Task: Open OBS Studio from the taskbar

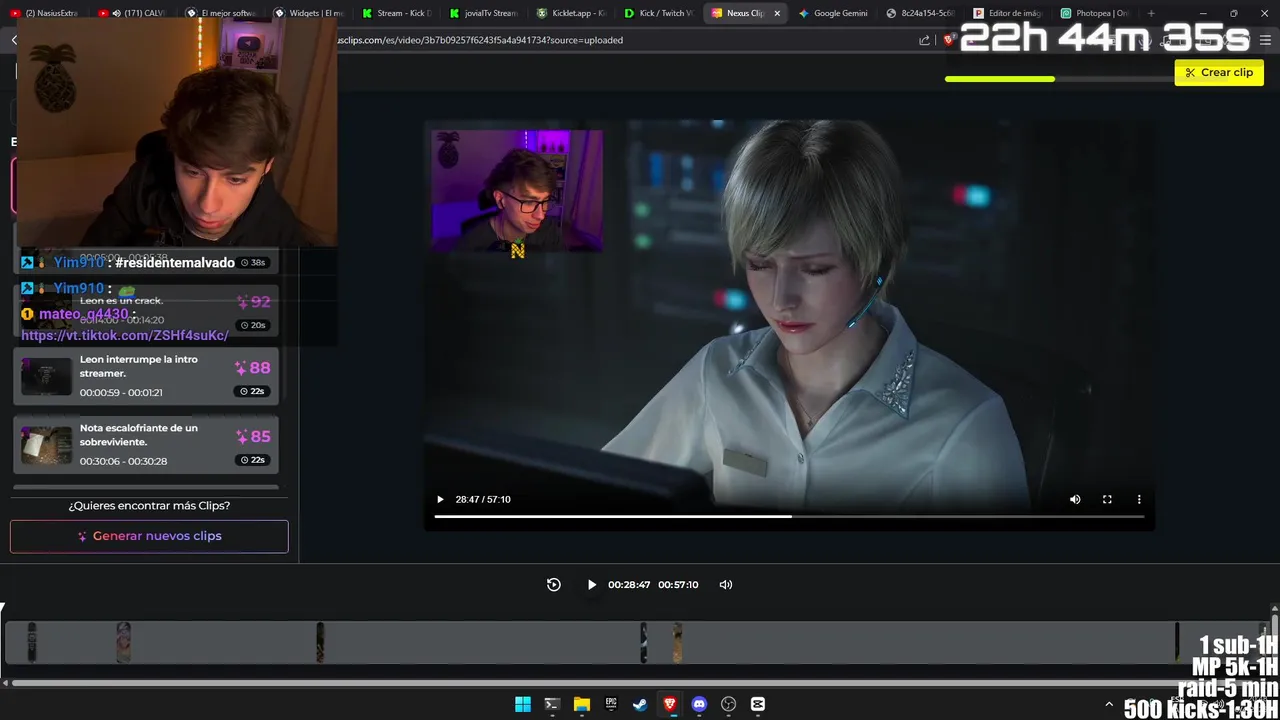Action: pyautogui.click(x=729, y=704)
